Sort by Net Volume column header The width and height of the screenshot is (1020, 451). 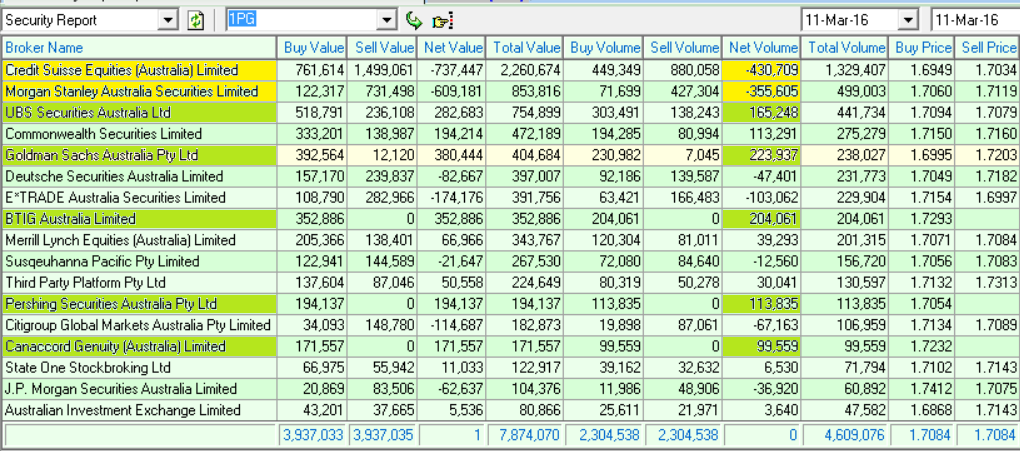coord(763,48)
